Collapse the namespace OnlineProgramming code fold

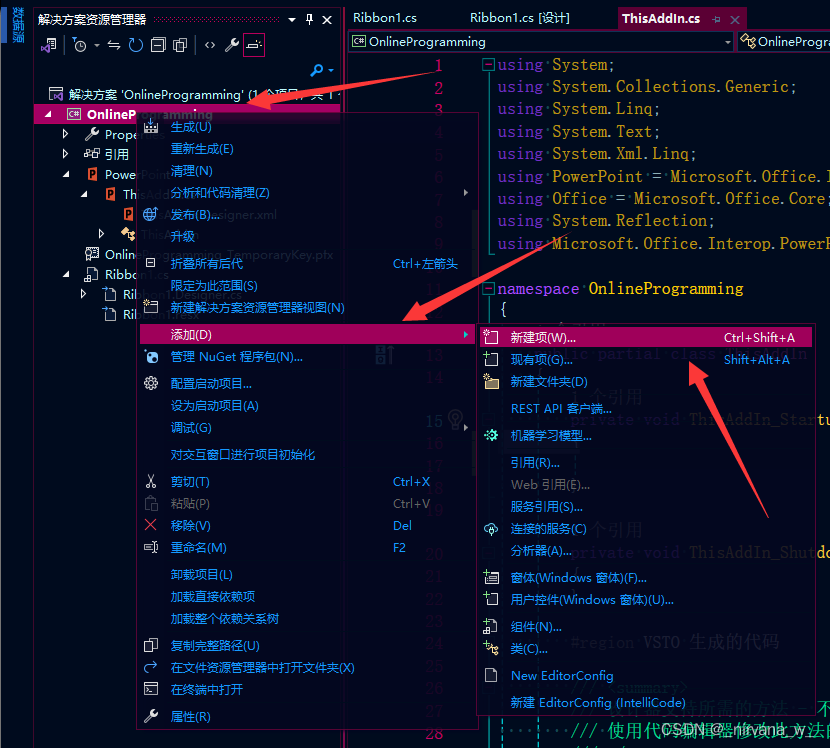click(488, 289)
